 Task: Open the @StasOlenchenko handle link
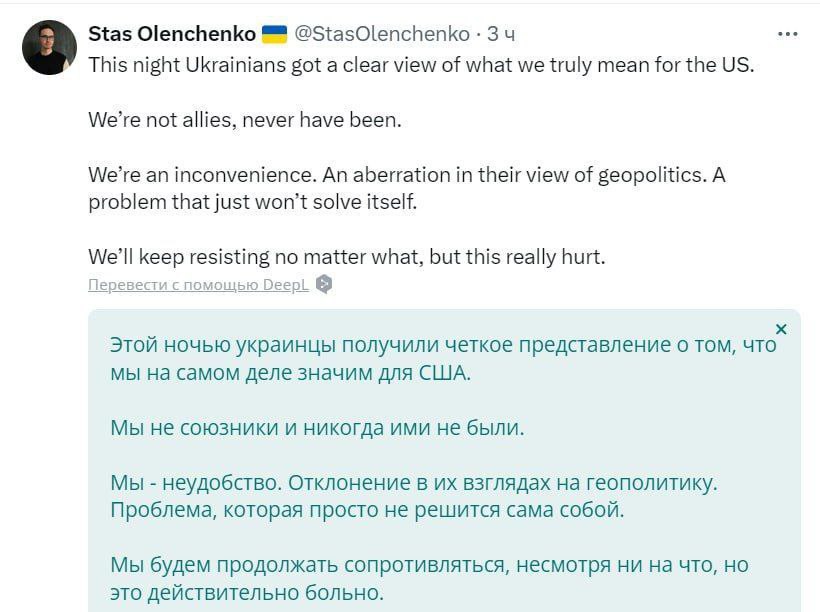pos(381,34)
